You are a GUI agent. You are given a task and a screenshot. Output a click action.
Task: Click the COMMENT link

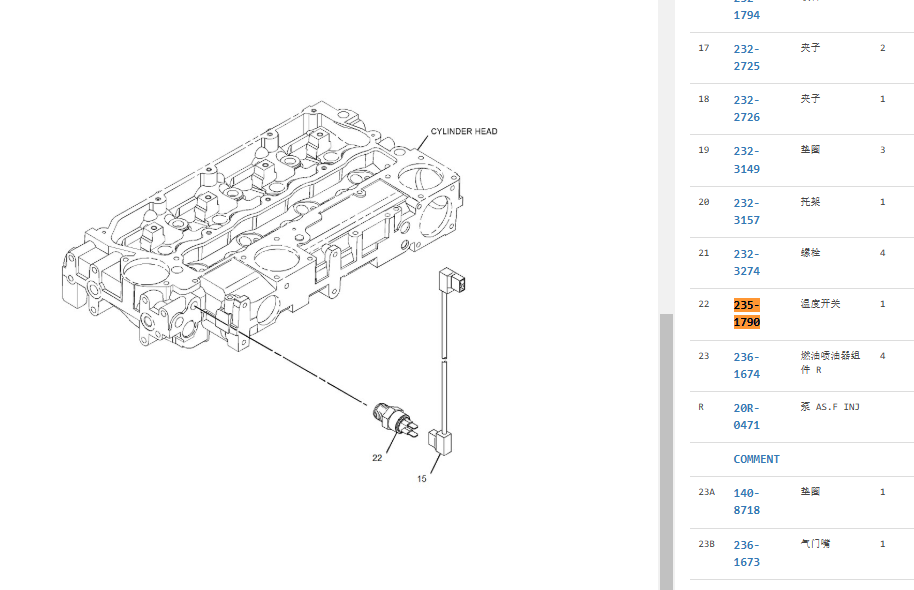[x=756, y=459]
